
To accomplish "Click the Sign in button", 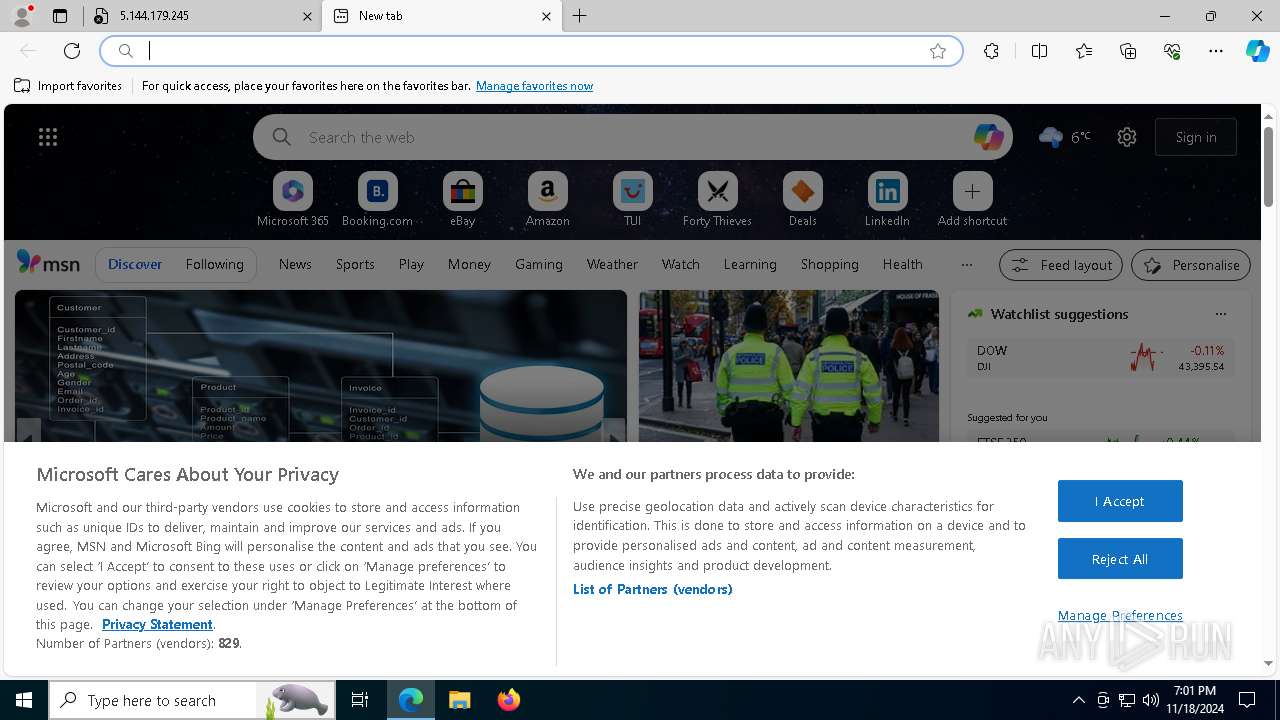I will (1196, 137).
